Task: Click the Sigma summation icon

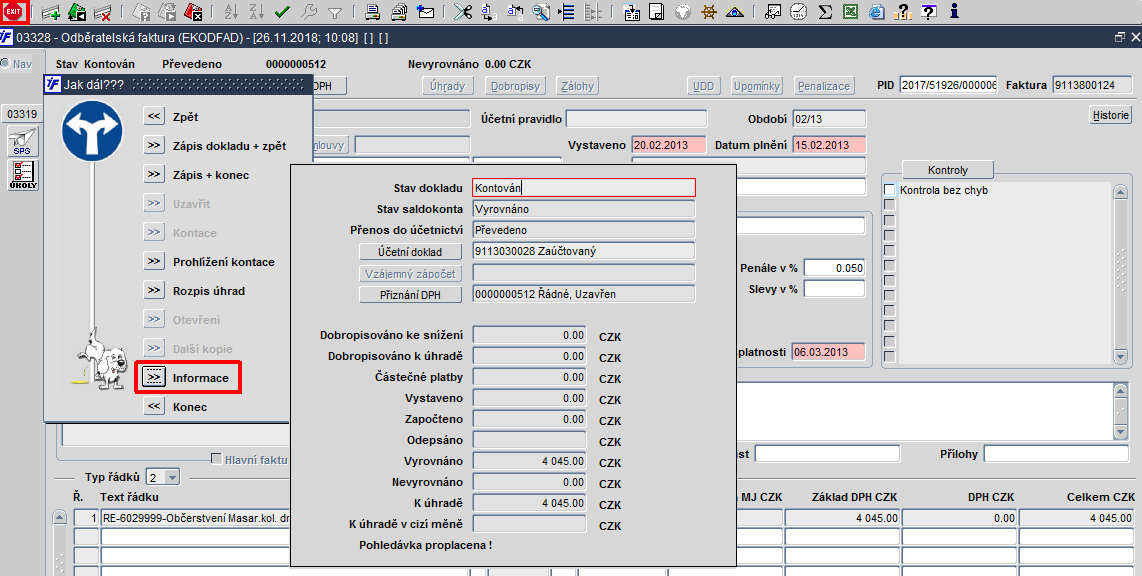Action: tap(824, 12)
